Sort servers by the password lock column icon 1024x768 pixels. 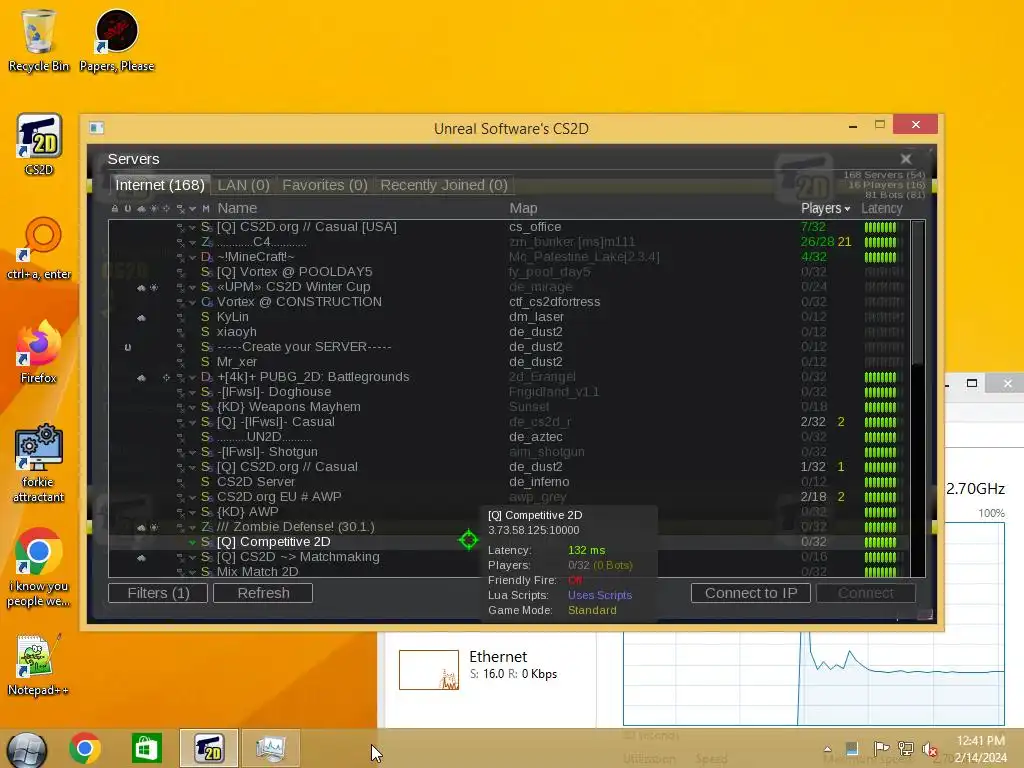pyautogui.click(x=115, y=209)
